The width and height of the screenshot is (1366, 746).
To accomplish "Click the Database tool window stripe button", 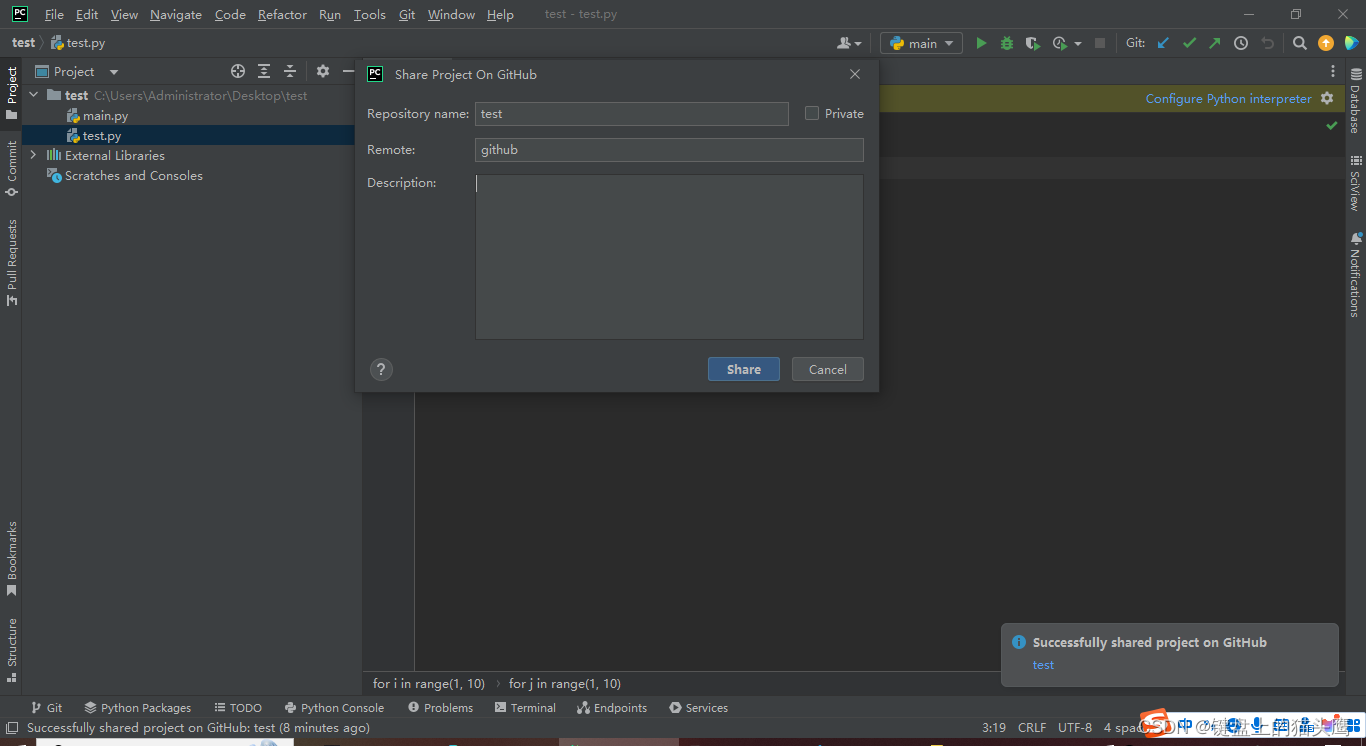I will coord(1356,95).
